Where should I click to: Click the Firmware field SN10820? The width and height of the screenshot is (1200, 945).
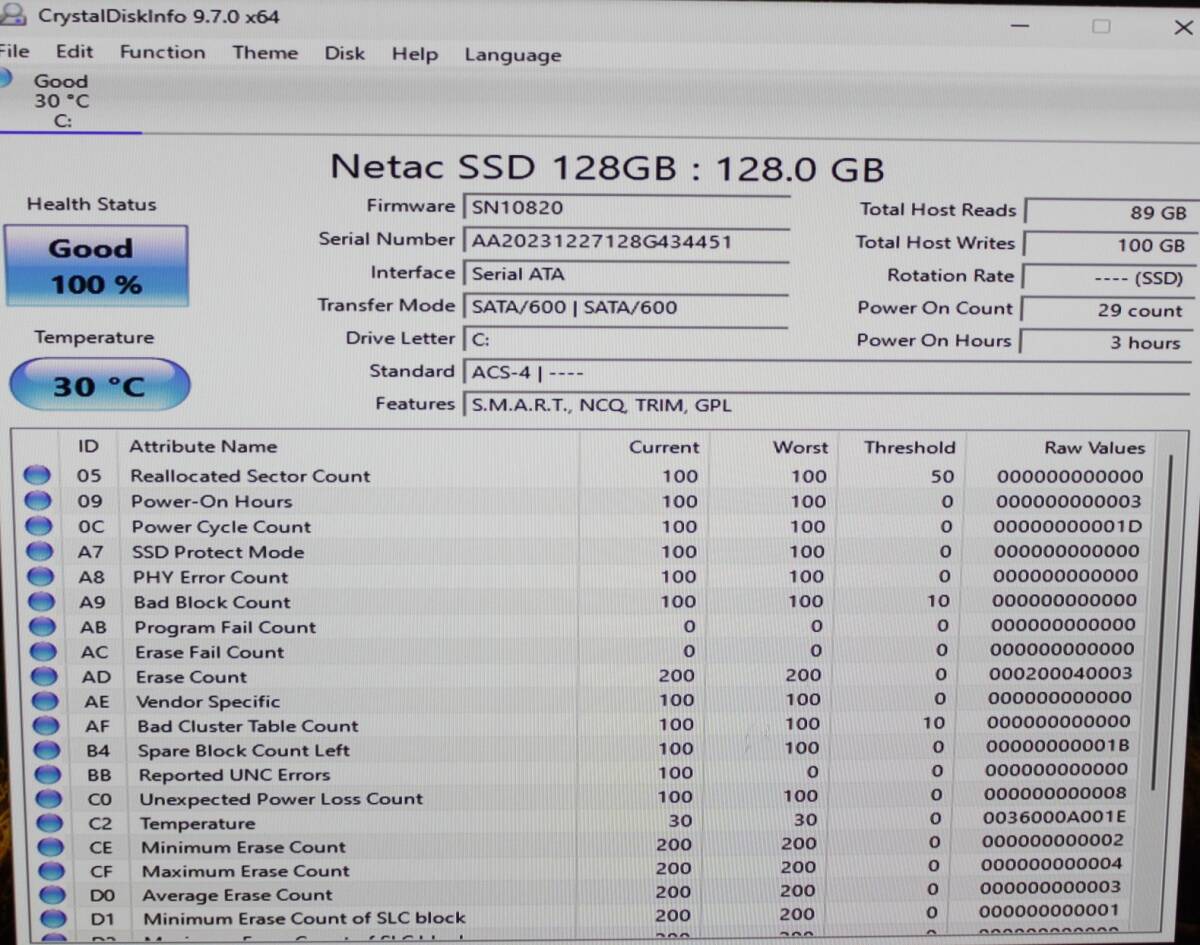pyautogui.click(x=625, y=208)
